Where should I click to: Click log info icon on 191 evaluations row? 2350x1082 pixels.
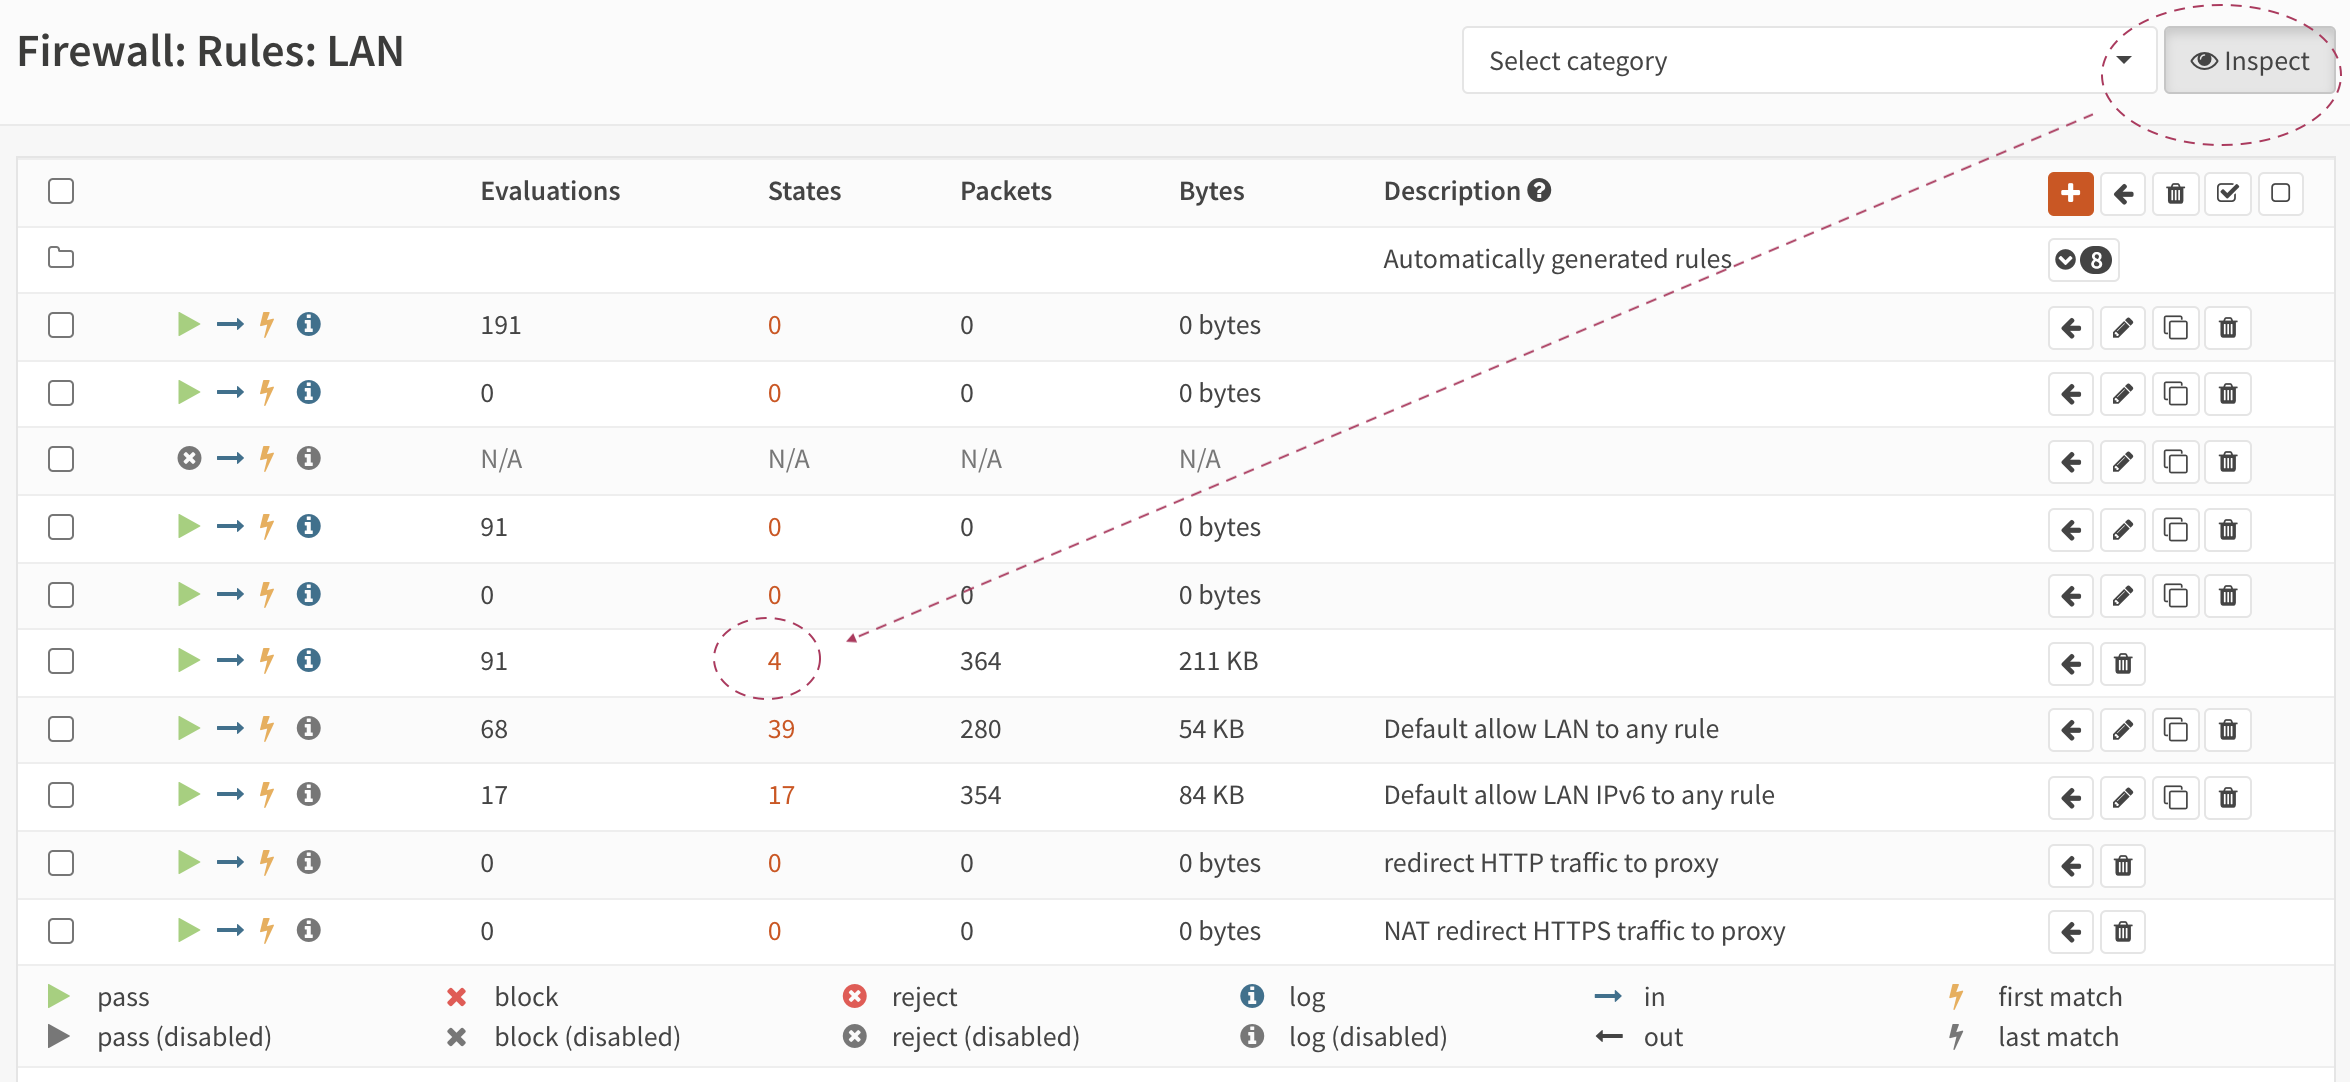(x=308, y=324)
